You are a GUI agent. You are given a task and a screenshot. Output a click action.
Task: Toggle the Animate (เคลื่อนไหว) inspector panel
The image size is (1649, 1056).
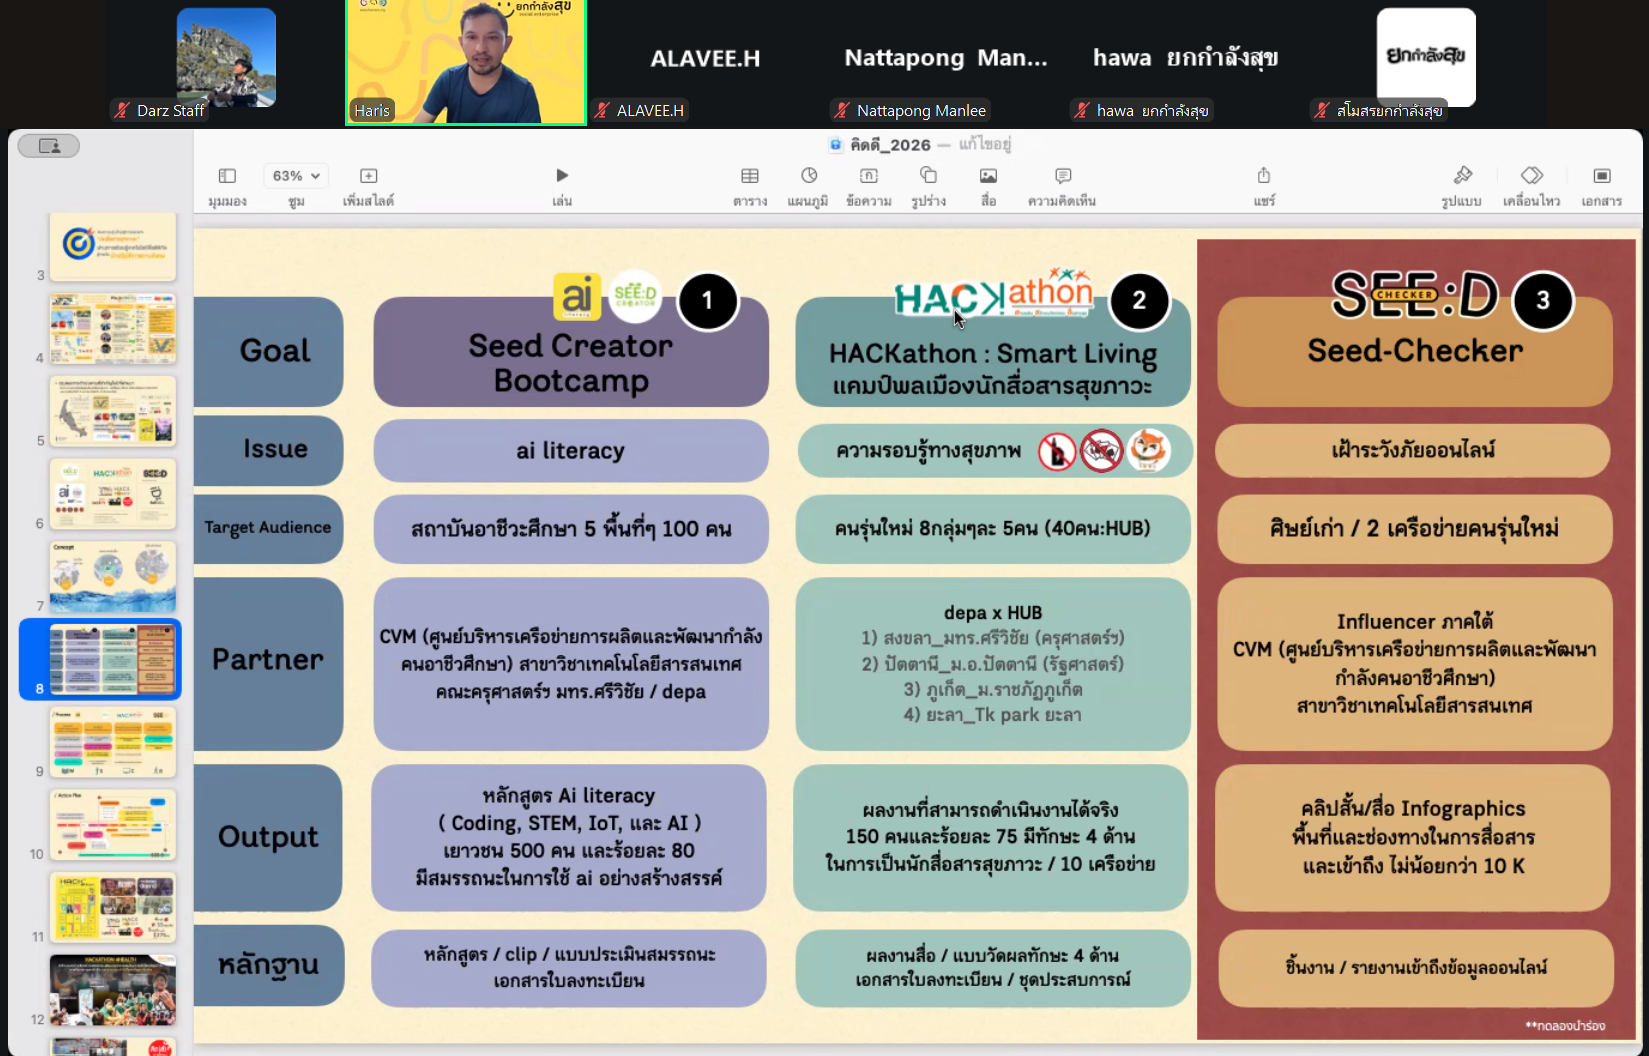point(1531,176)
